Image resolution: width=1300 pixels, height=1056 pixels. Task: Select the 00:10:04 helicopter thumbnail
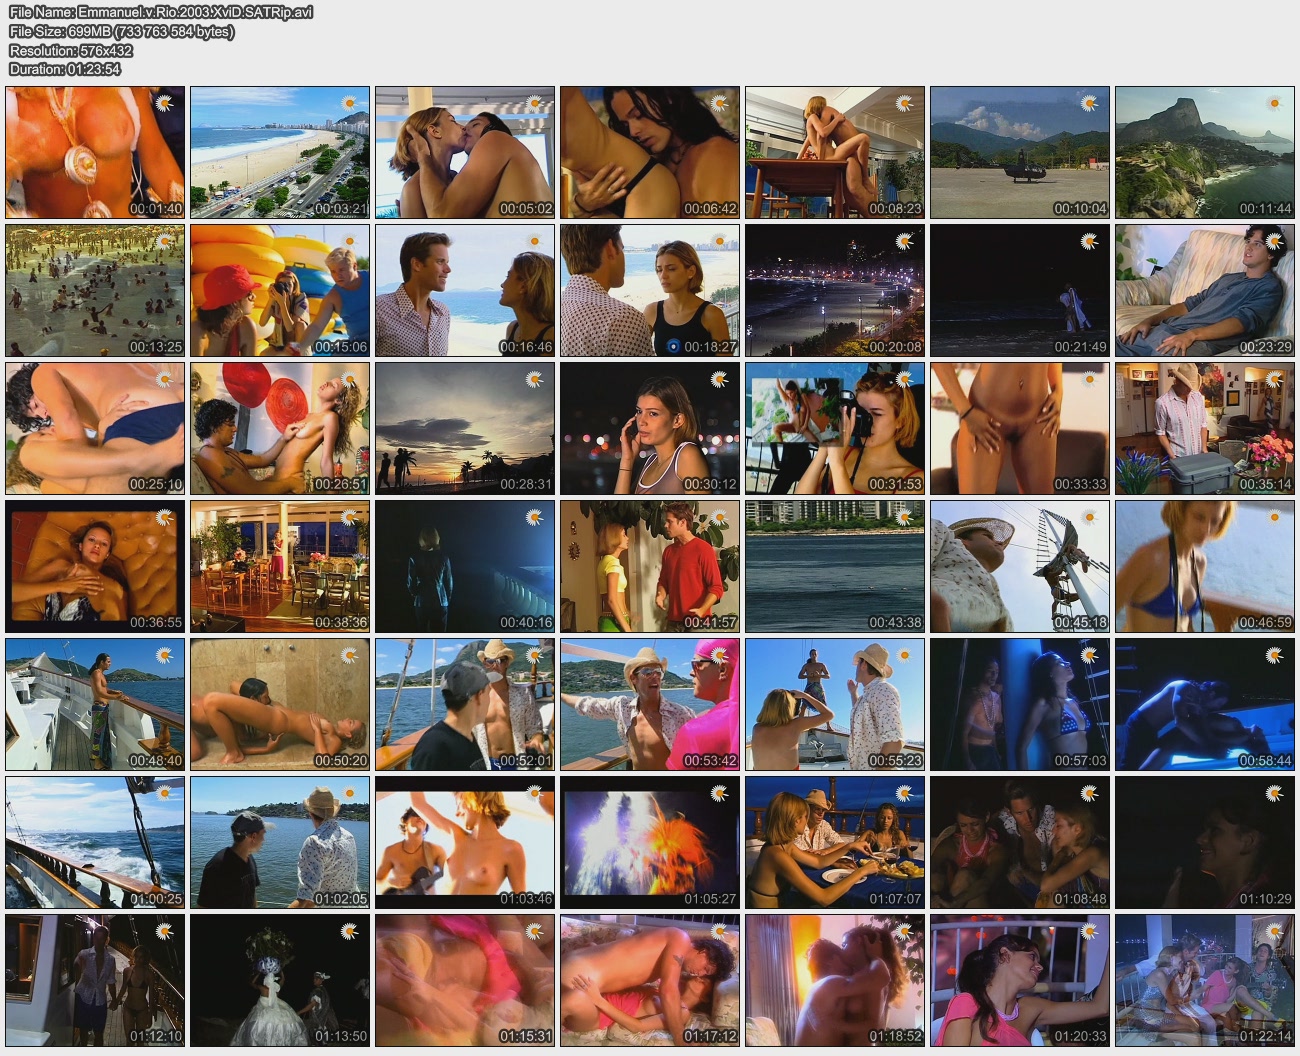pyautogui.click(x=1019, y=152)
